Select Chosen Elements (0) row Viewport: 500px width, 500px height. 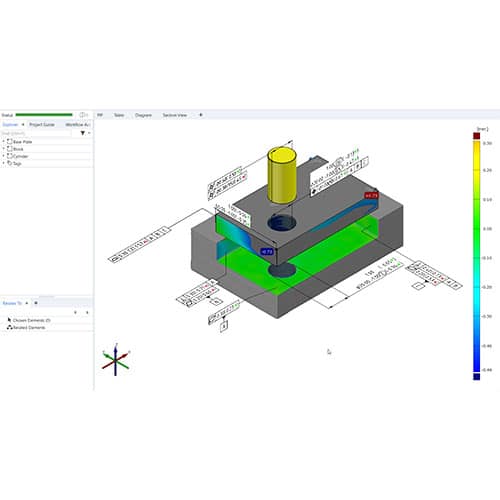click(x=47, y=320)
